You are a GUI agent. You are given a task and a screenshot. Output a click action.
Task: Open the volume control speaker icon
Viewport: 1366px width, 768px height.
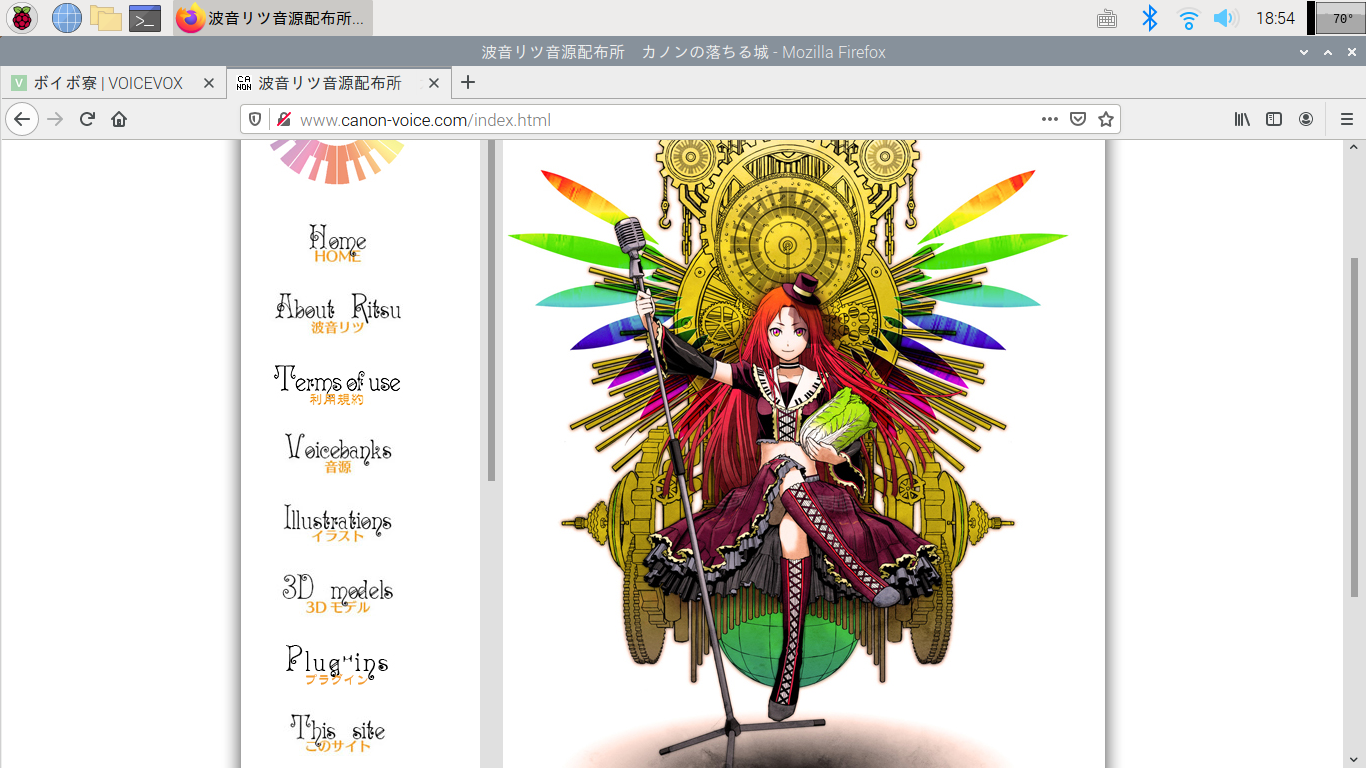click(1225, 18)
